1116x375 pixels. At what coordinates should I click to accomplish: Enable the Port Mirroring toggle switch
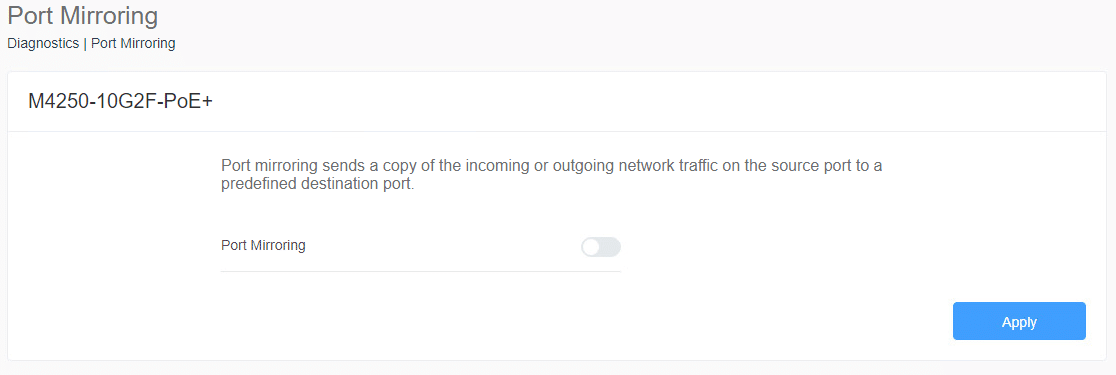[601, 247]
